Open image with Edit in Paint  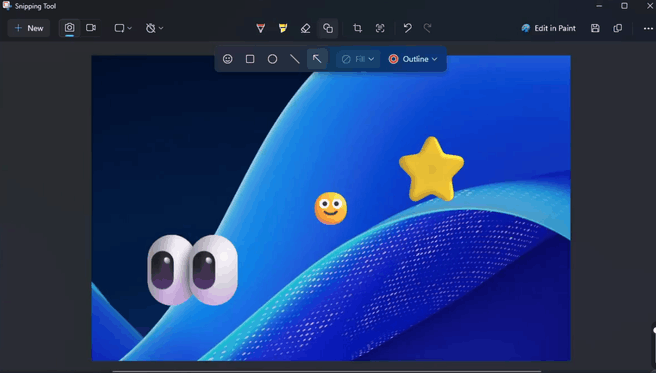click(548, 28)
